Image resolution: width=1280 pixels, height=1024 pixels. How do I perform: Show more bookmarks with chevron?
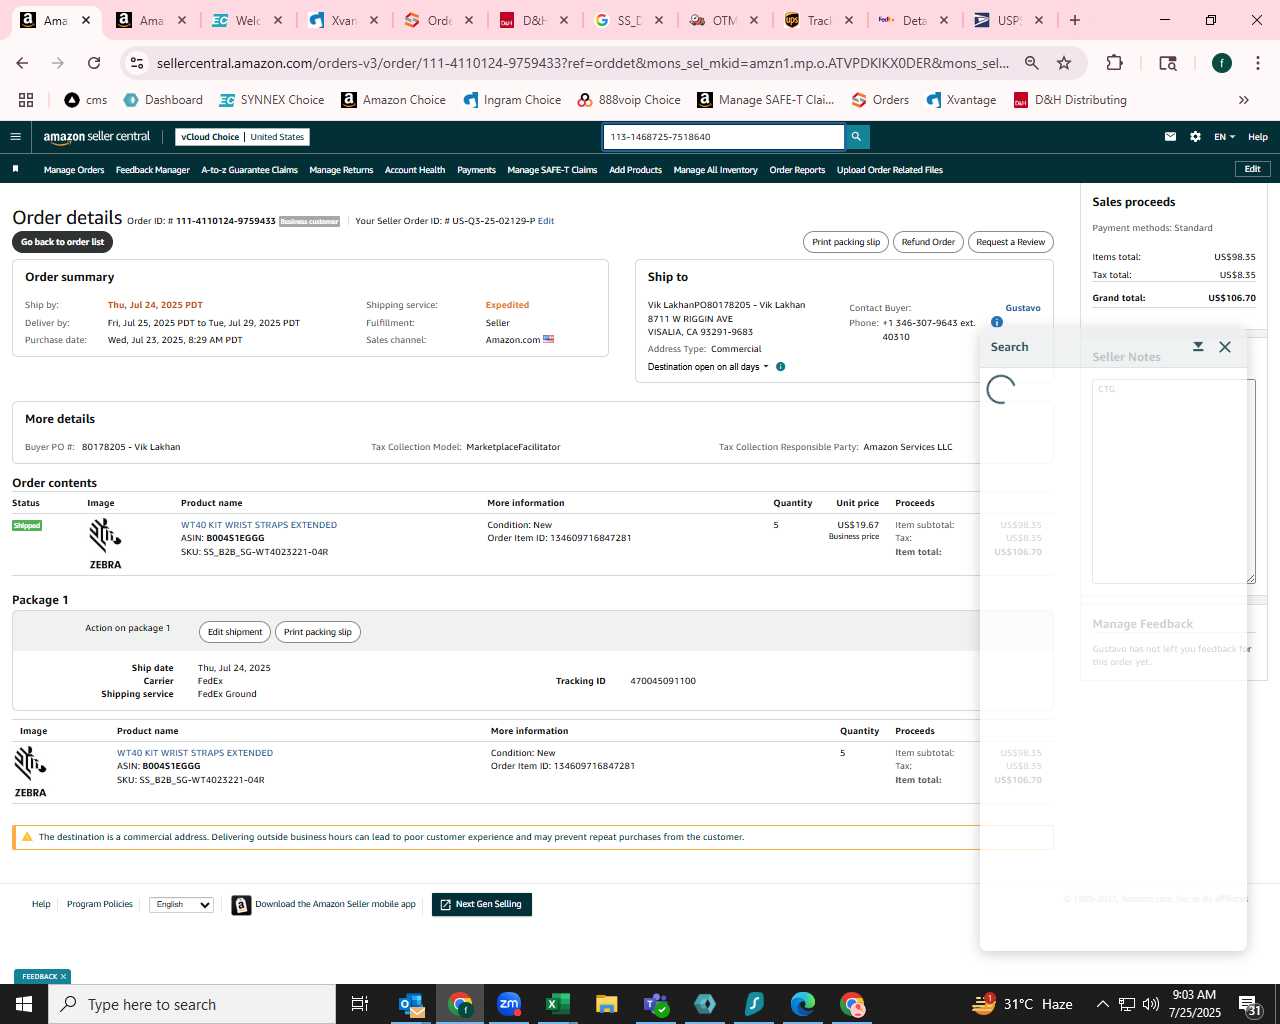click(1244, 100)
